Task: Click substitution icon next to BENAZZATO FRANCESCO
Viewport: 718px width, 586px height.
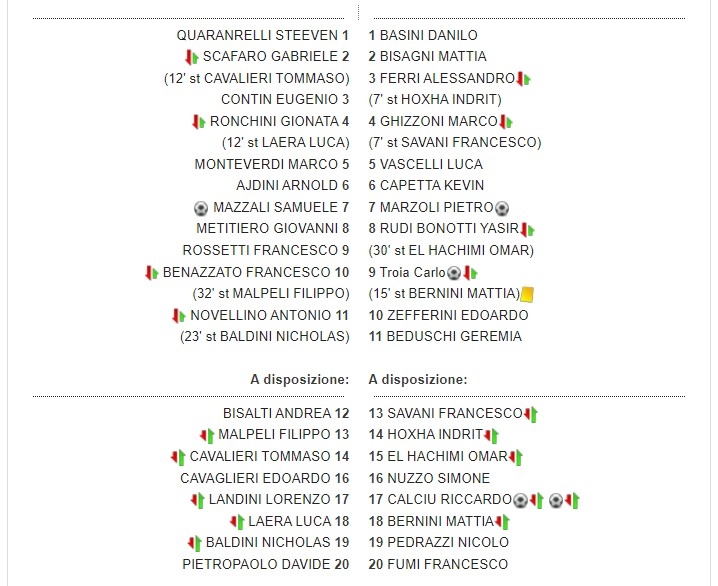Action: (x=152, y=272)
